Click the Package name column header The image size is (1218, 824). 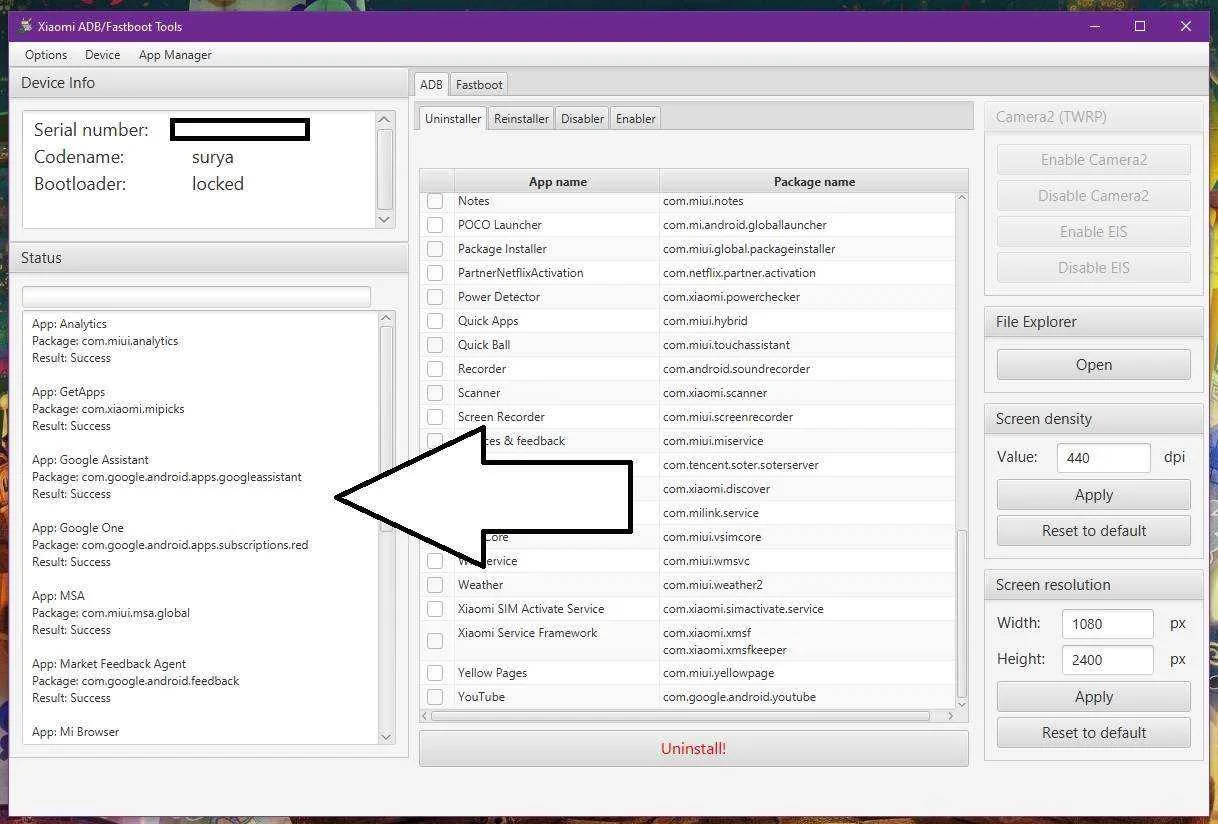tap(813, 181)
